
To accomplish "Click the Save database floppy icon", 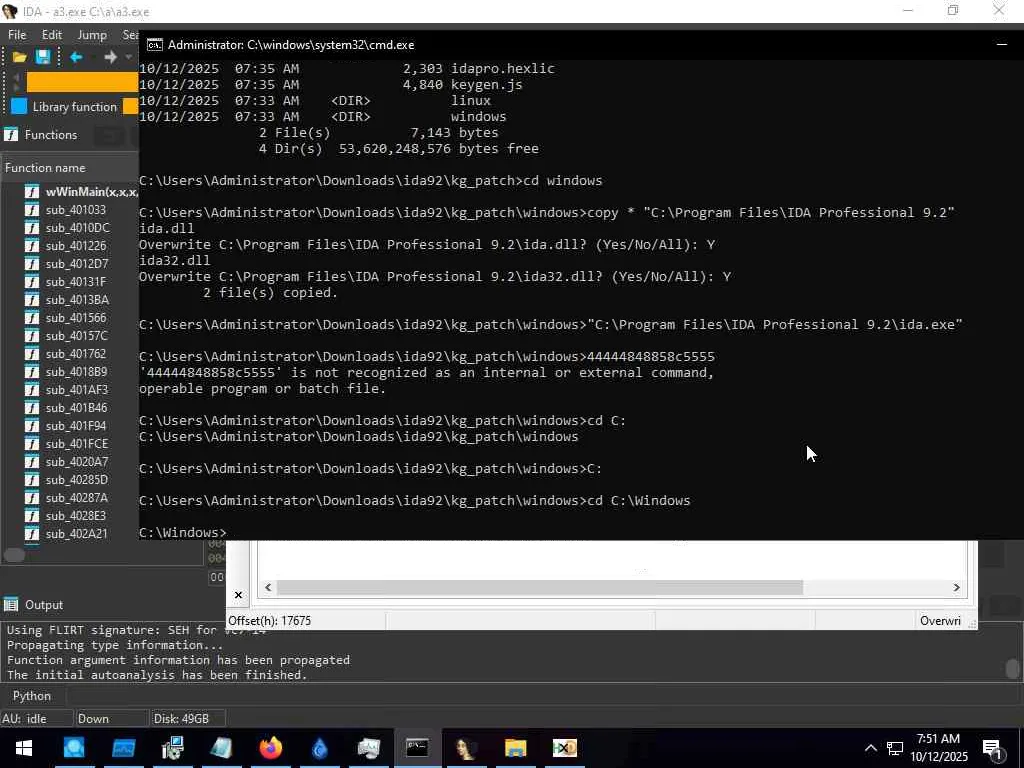I will pyautogui.click(x=43, y=57).
